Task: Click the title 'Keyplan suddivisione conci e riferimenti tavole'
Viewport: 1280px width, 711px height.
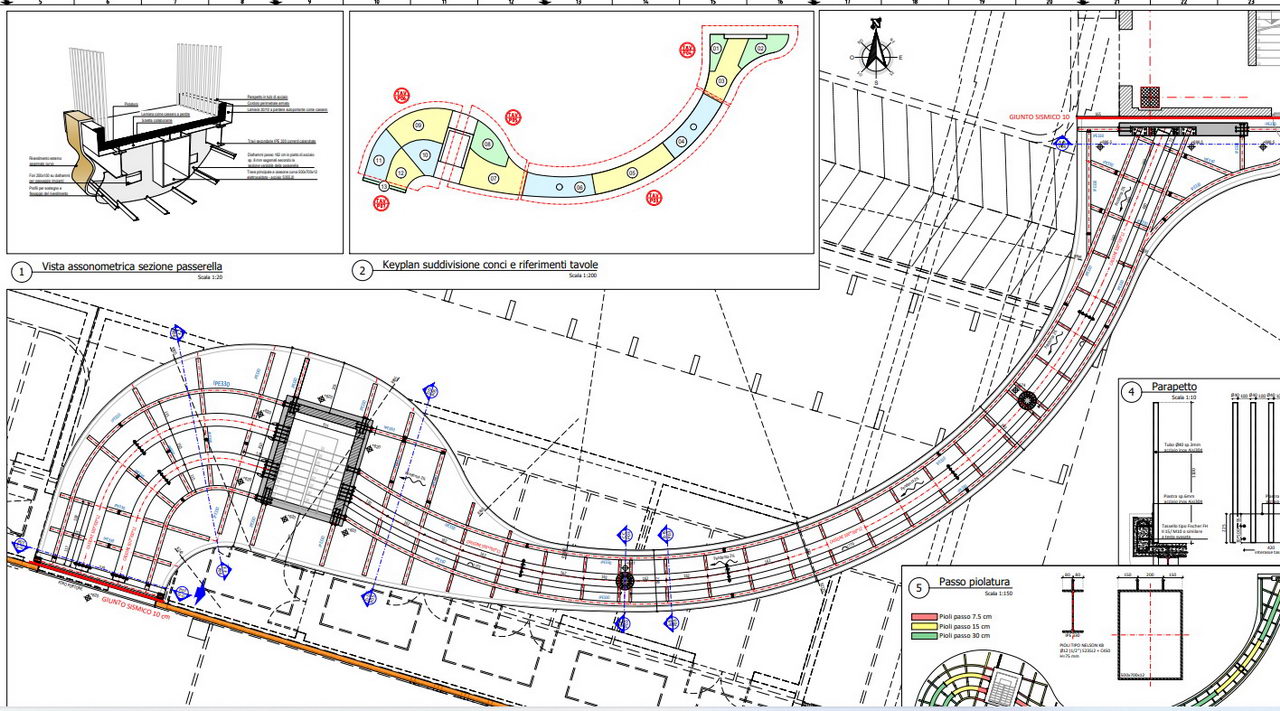Action: pos(490,266)
